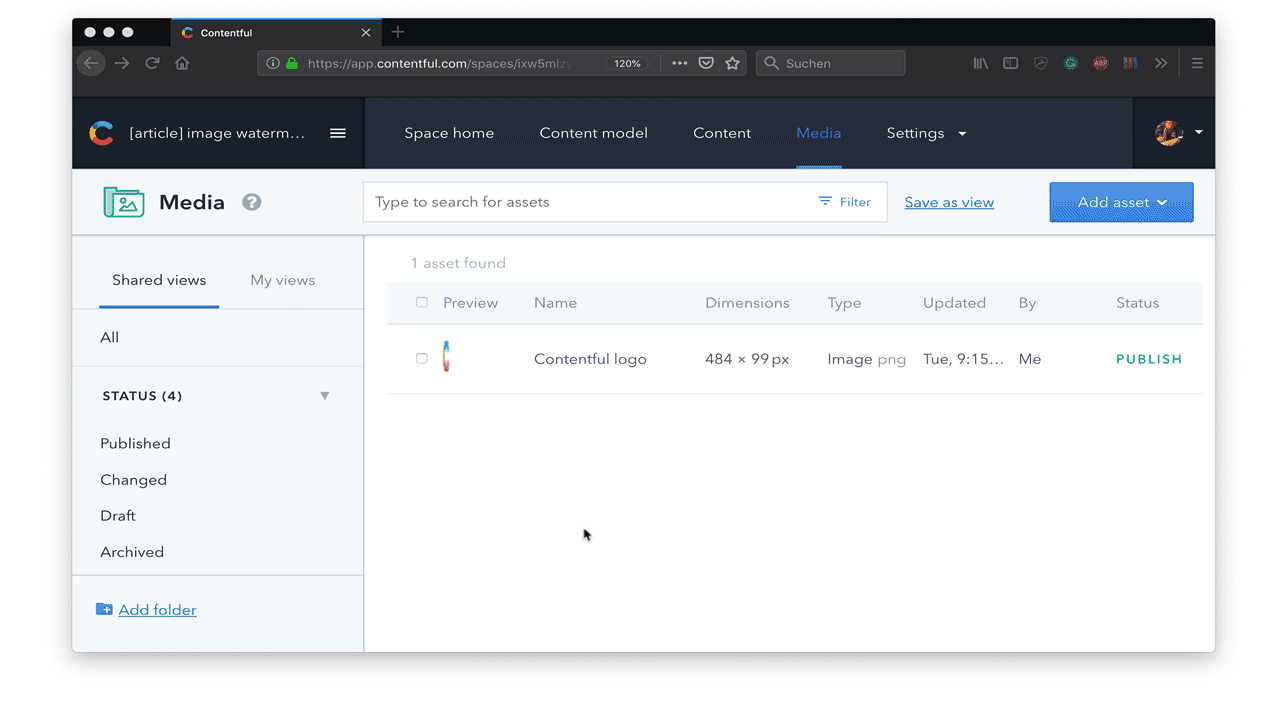Show the All assets view
This screenshot has width=1280, height=720.
point(109,338)
